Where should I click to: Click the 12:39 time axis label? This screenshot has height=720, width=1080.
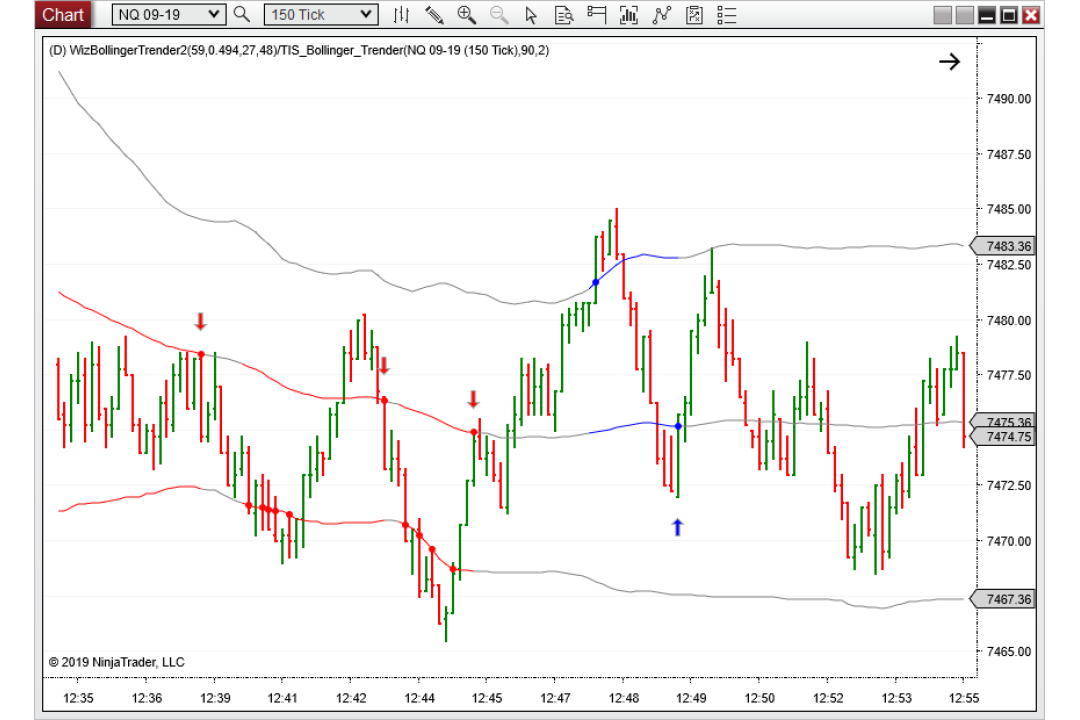tap(215, 698)
